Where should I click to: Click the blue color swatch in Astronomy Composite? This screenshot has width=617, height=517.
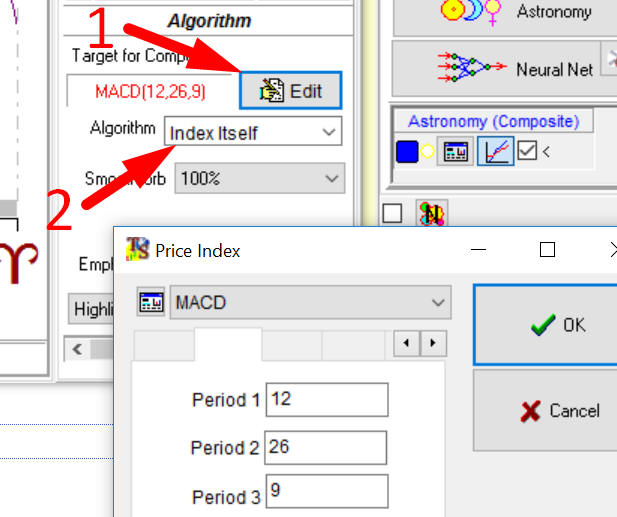click(x=407, y=152)
